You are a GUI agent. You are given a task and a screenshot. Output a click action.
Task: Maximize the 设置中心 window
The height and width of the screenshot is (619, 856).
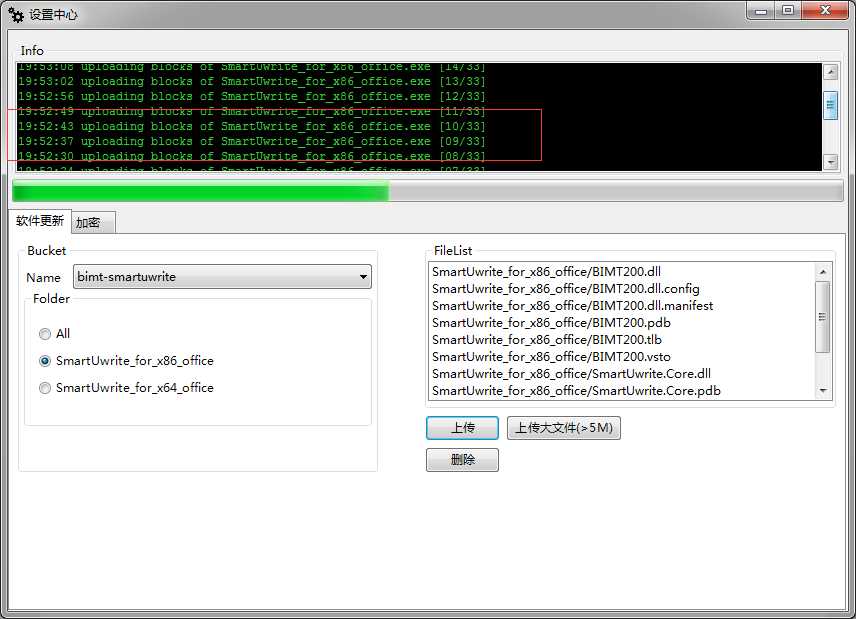pos(788,10)
